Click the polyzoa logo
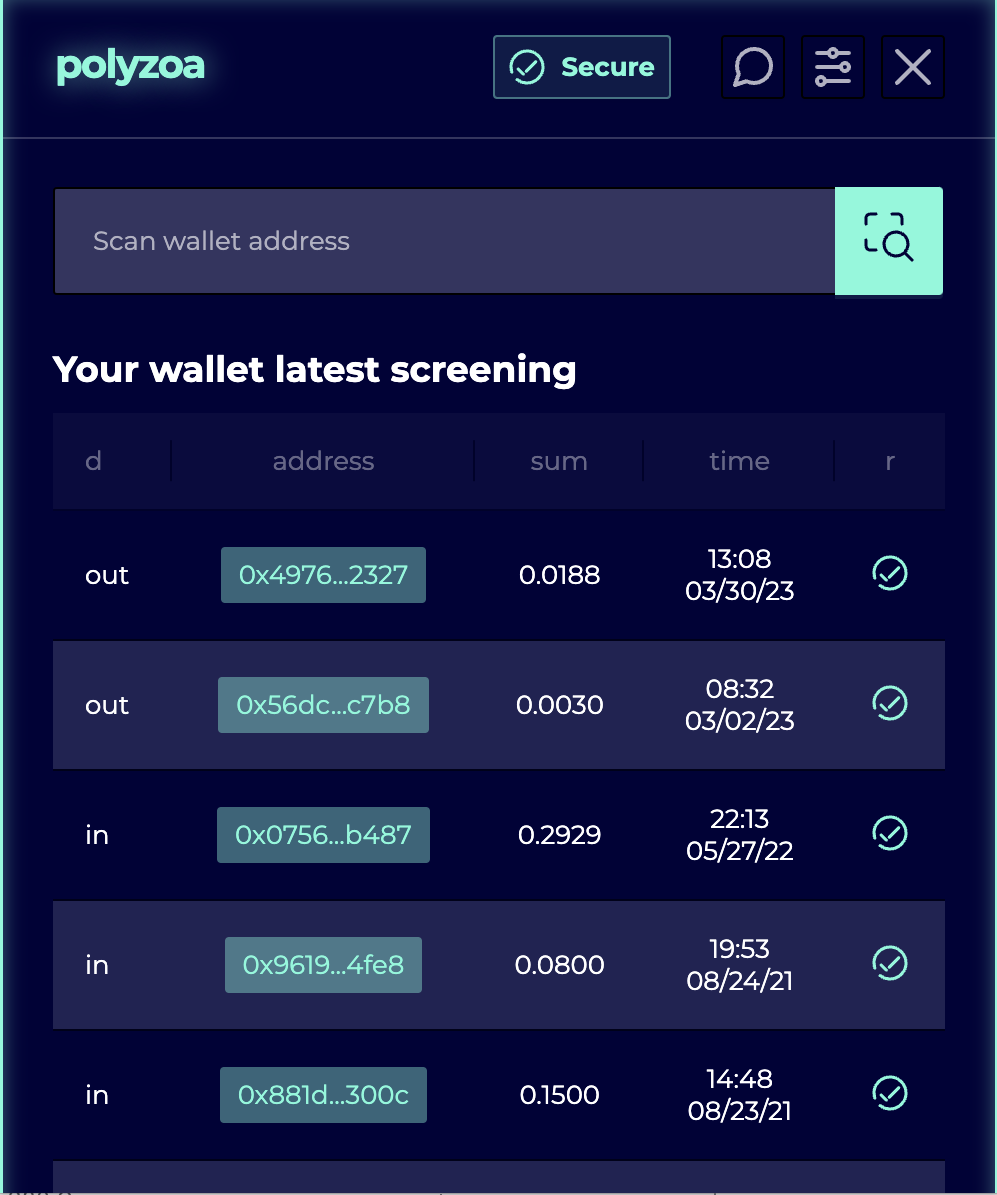 [x=131, y=66]
